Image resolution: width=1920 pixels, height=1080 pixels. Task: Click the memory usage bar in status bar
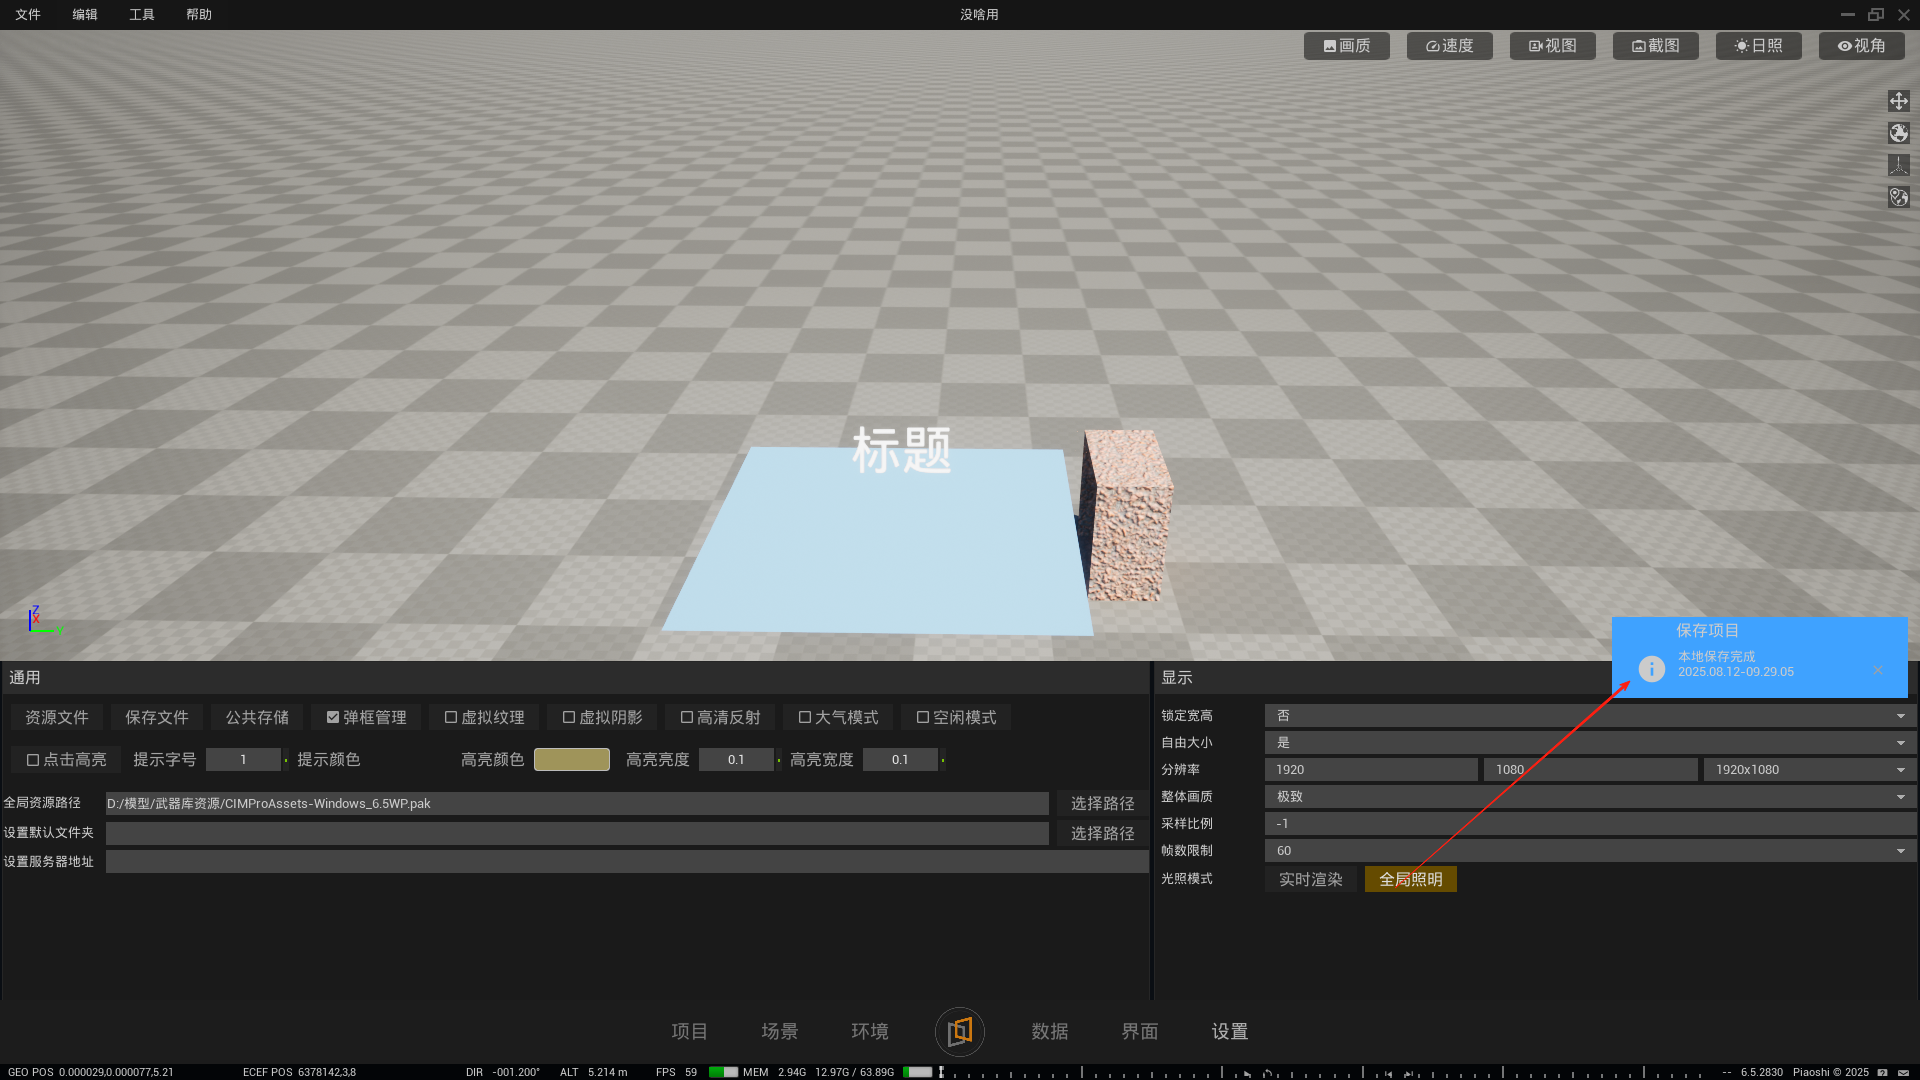(x=917, y=1072)
